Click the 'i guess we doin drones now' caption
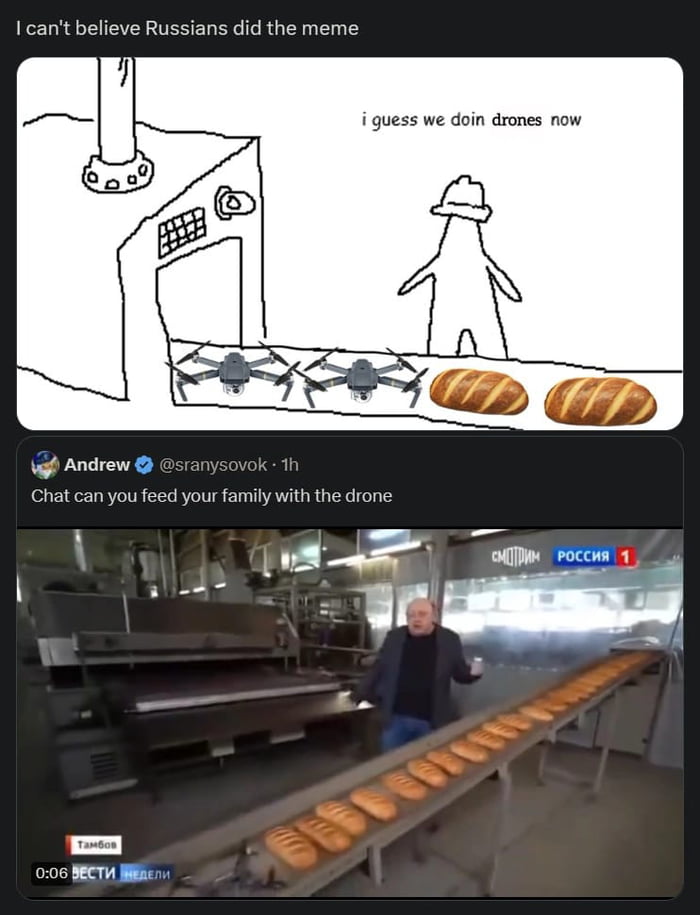The width and height of the screenshot is (700, 915). click(x=471, y=120)
